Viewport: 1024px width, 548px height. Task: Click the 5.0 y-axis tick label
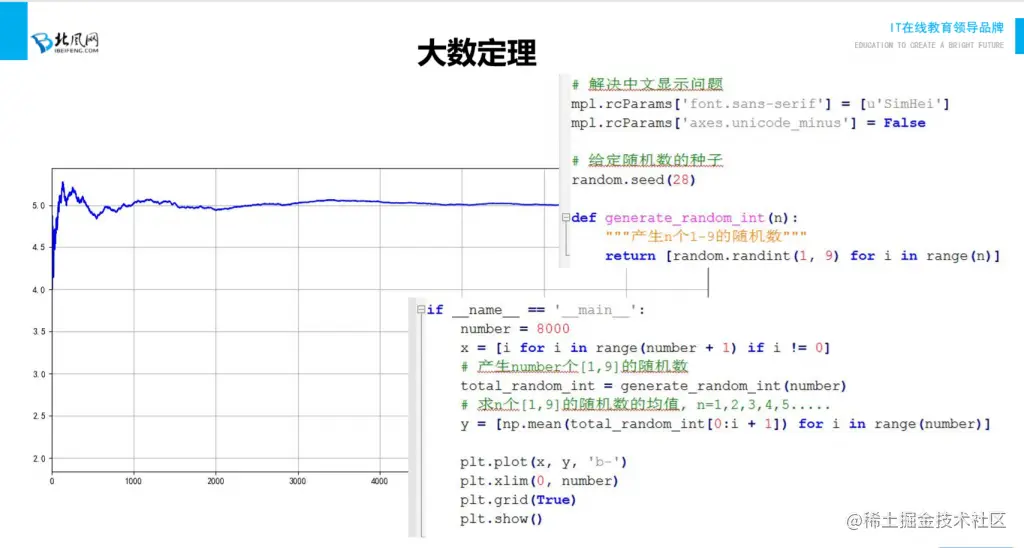point(39,206)
